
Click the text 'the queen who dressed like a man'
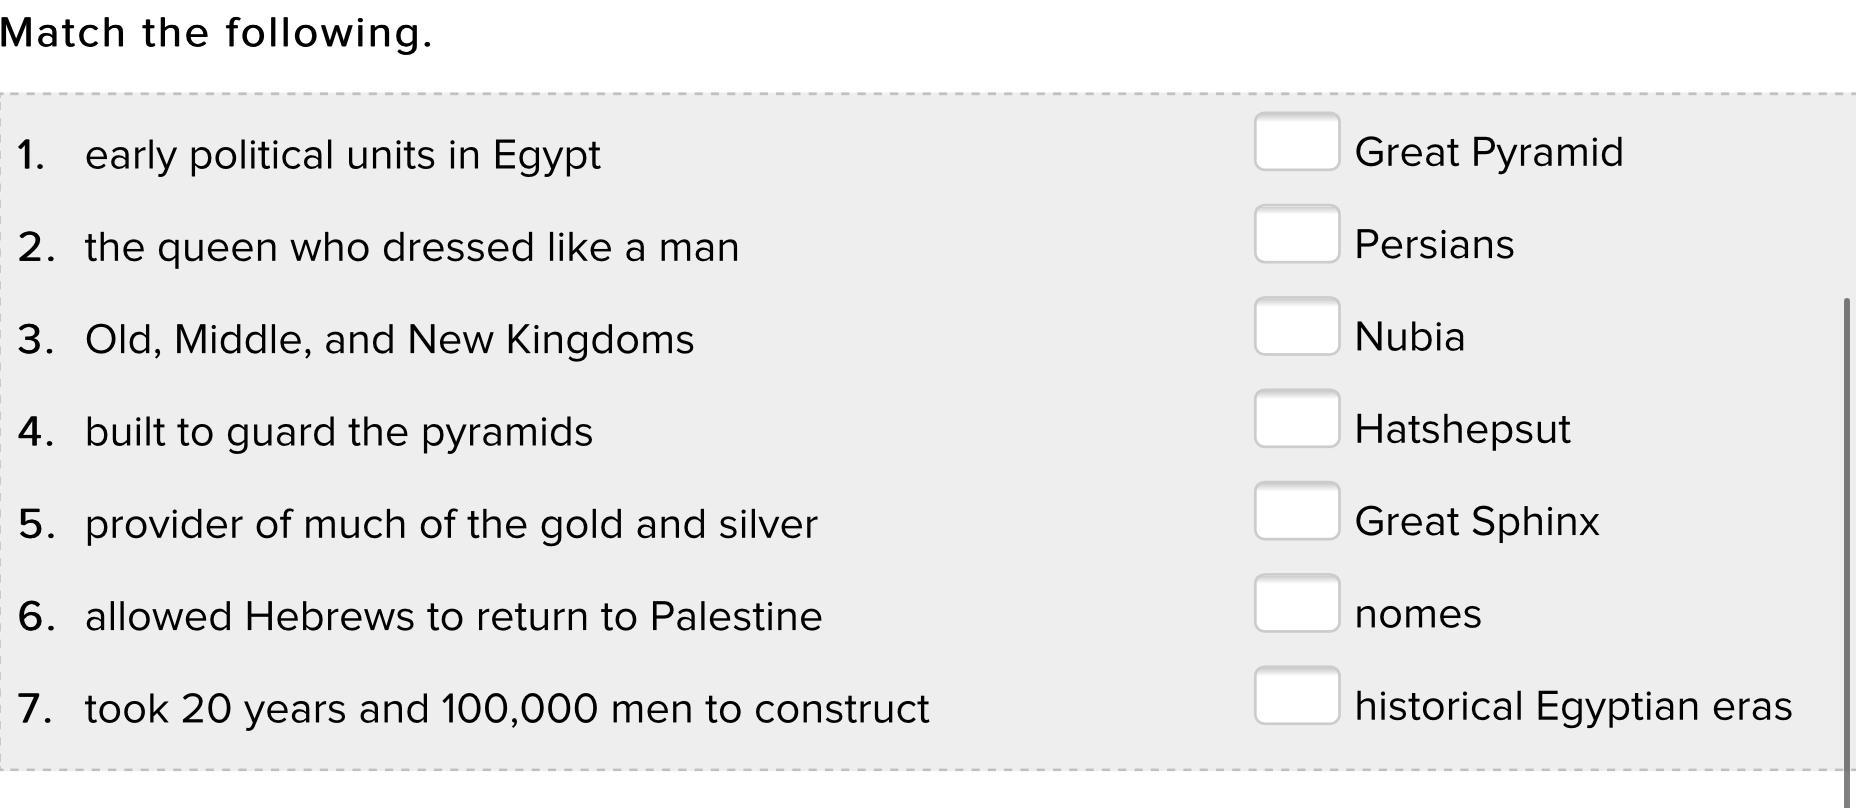[412, 247]
